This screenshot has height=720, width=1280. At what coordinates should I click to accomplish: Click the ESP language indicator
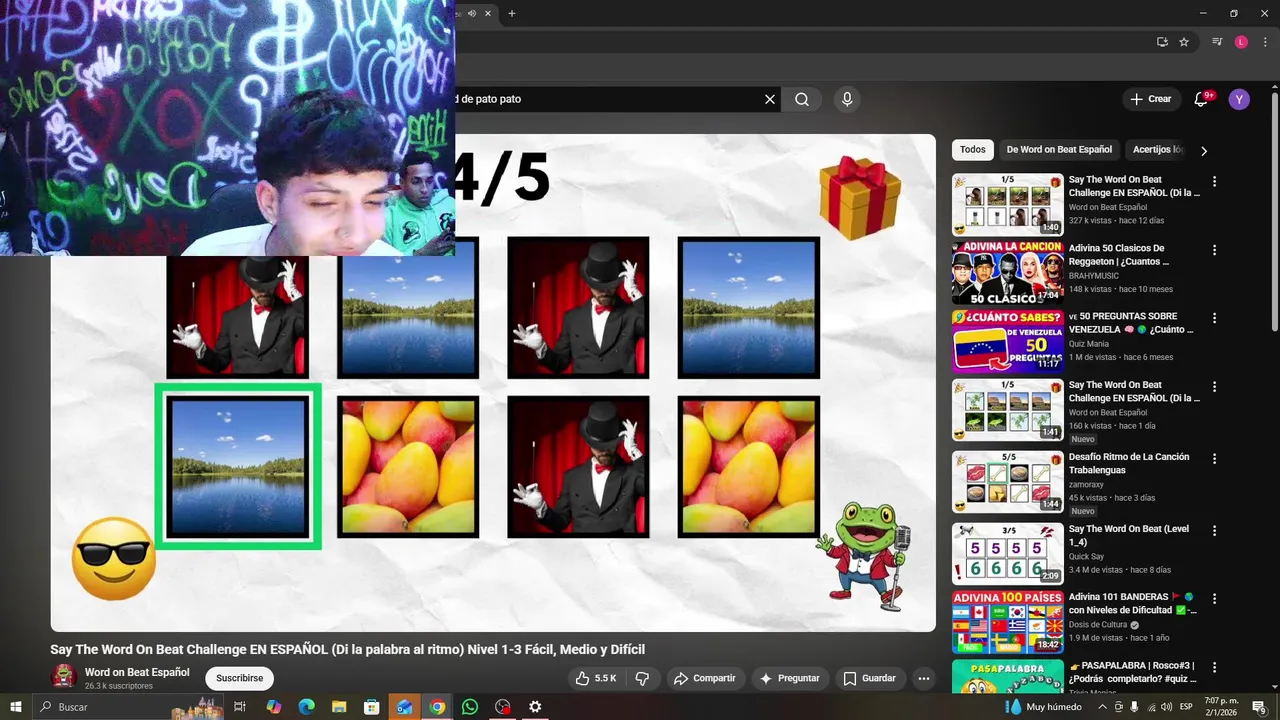[1186, 707]
